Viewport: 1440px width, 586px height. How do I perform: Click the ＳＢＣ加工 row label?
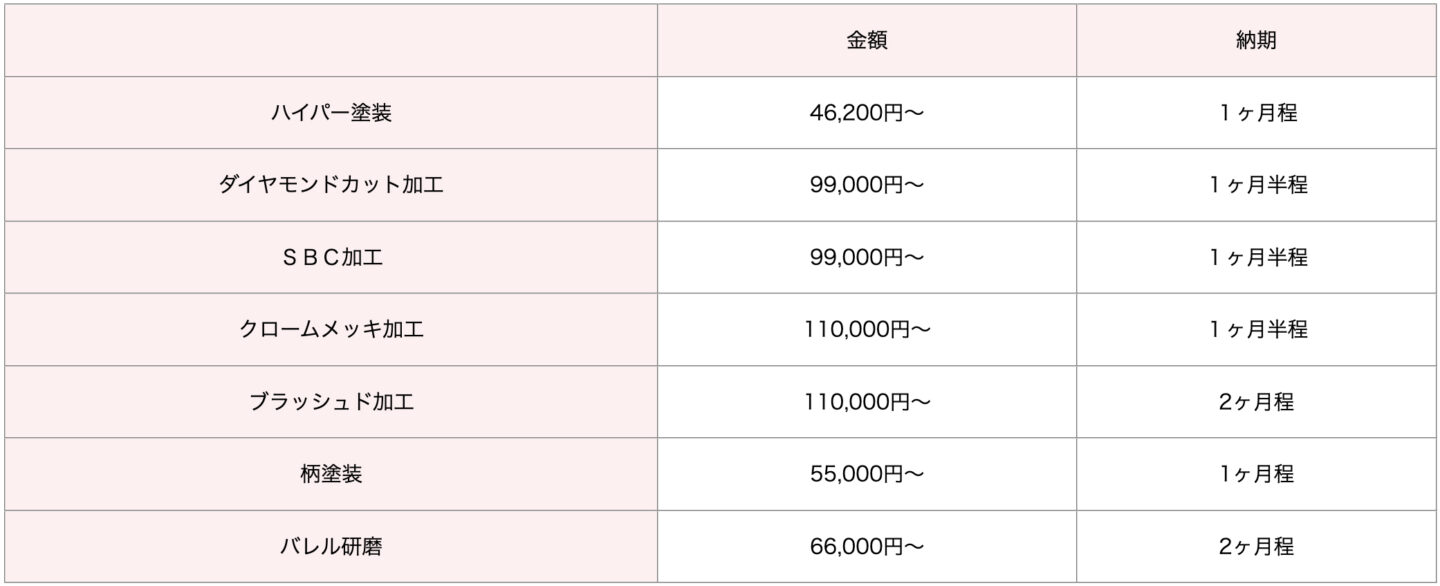[331, 258]
